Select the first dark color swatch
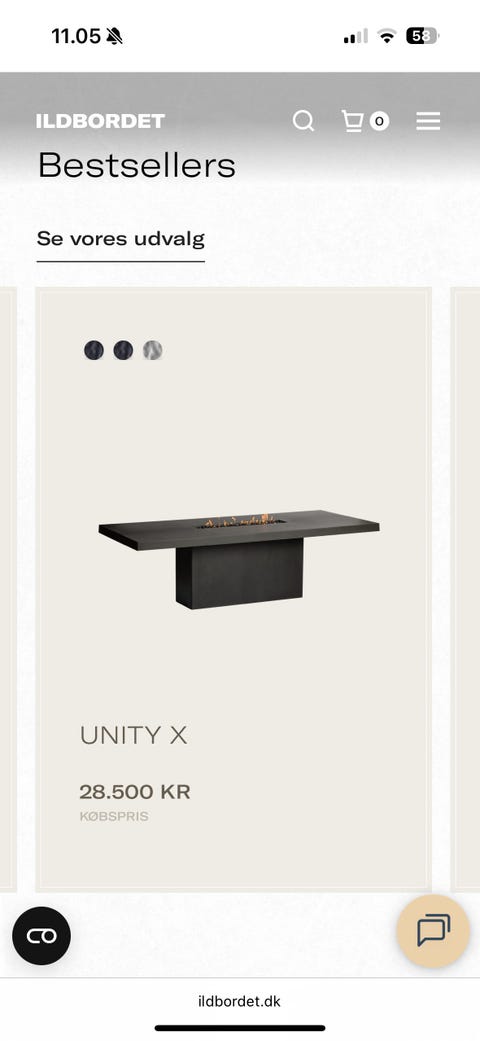The height and width of the screenshot is (1041, 480). tap(94, 350)
